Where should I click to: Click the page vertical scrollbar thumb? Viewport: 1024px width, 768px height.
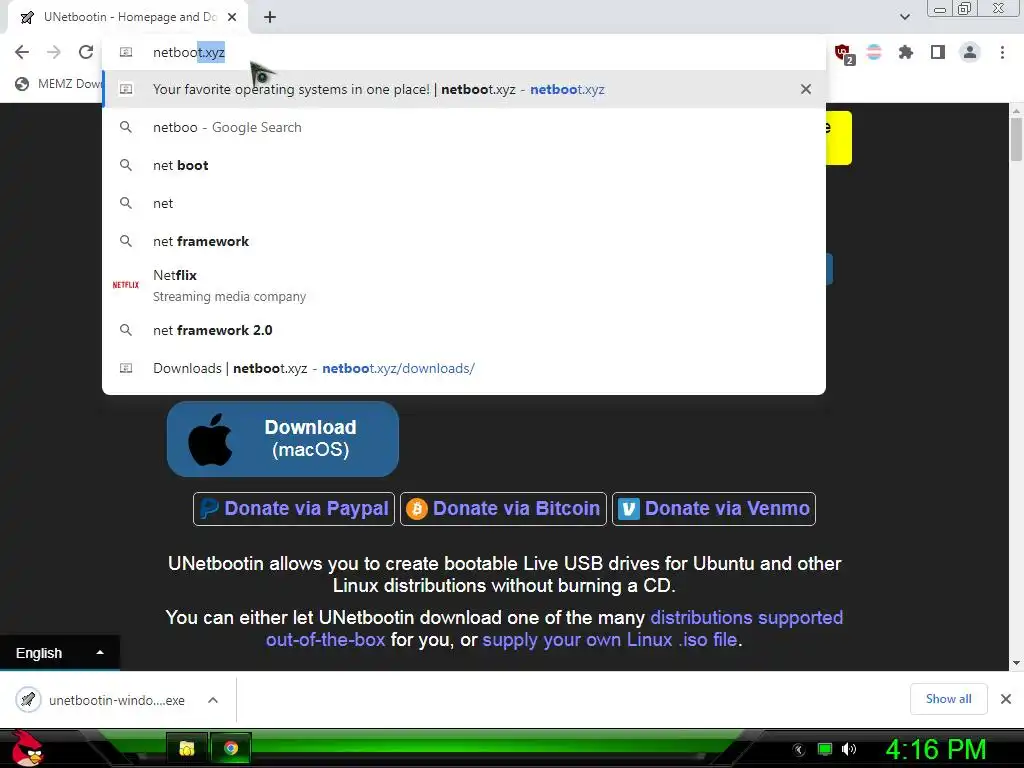click(x=1016, y=139)
